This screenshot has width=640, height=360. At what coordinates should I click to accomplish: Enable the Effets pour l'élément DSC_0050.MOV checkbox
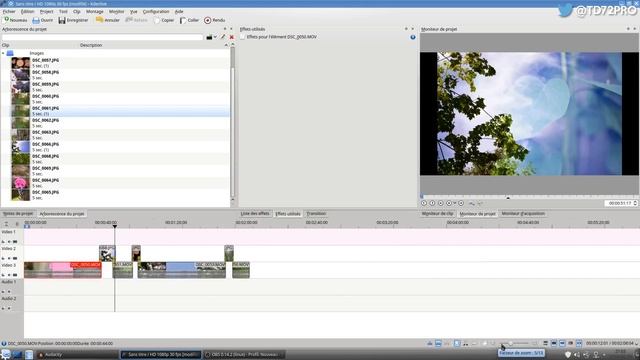[243, 37]
